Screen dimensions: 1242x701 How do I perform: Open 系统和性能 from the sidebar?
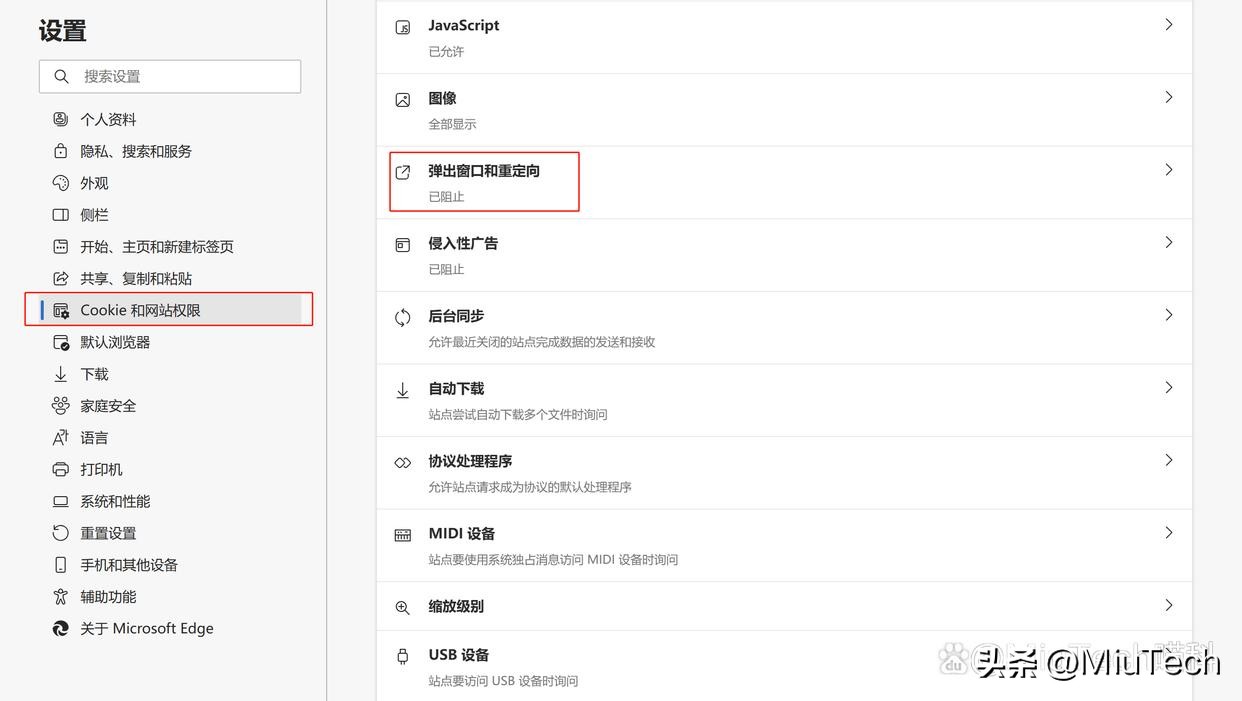click(x=115, y=501)
